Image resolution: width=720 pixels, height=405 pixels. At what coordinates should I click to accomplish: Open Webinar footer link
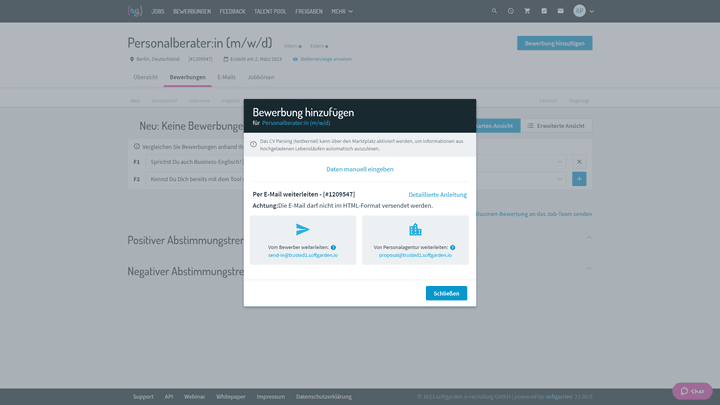click(195, 397)
